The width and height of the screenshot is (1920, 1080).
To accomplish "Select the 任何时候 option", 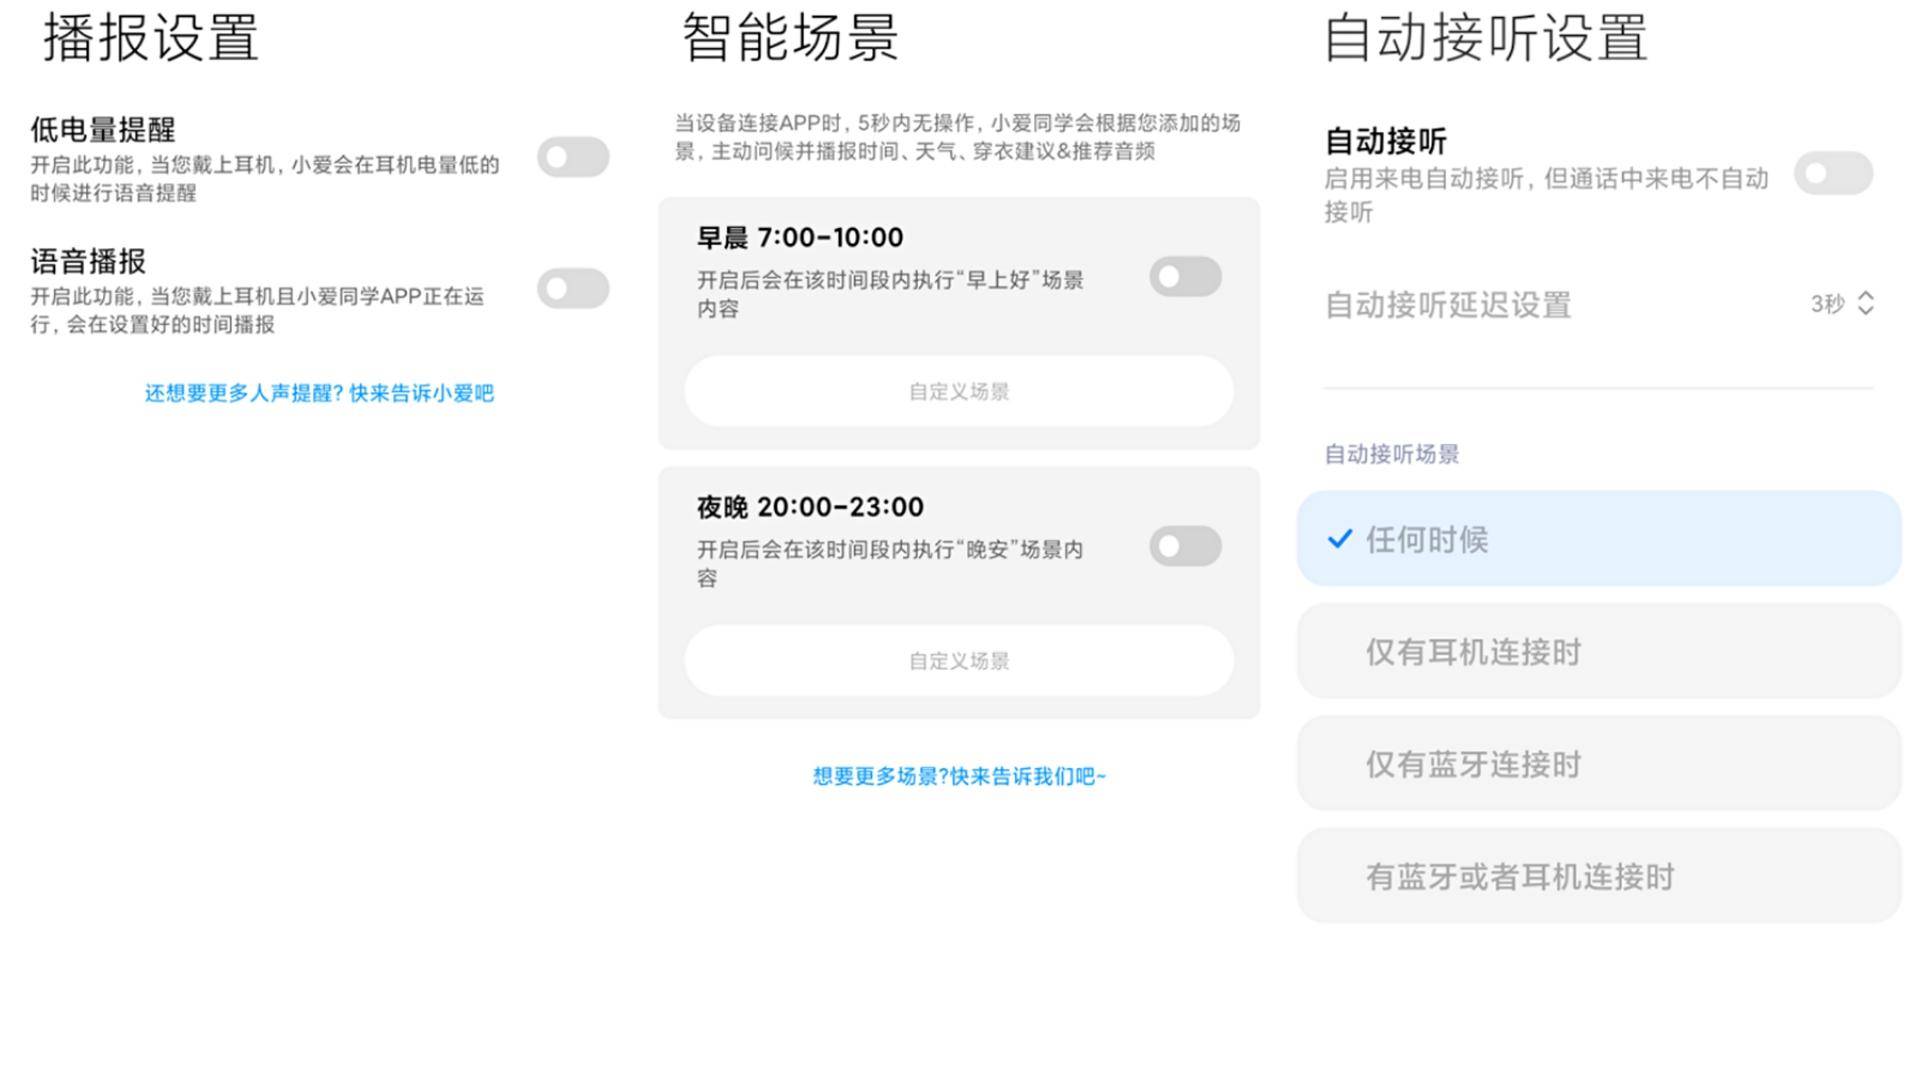I will [x=1598, y=540].
